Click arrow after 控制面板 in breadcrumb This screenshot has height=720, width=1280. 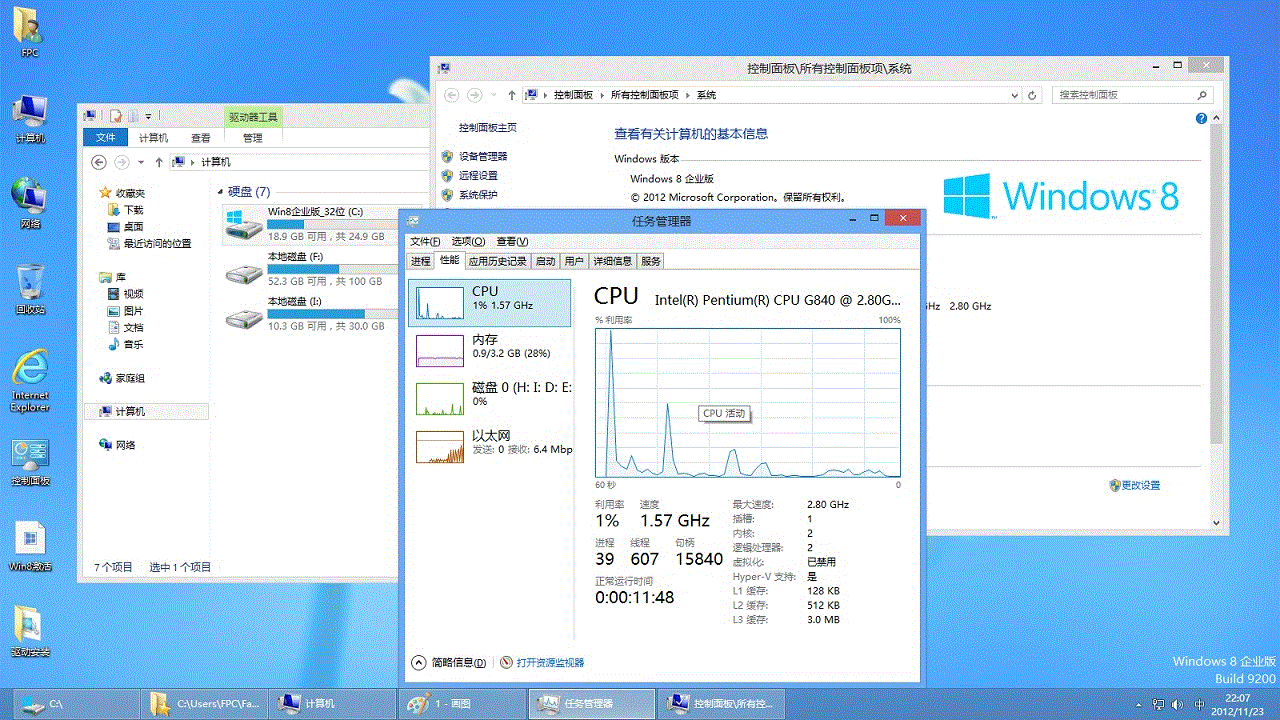(602, 95)
